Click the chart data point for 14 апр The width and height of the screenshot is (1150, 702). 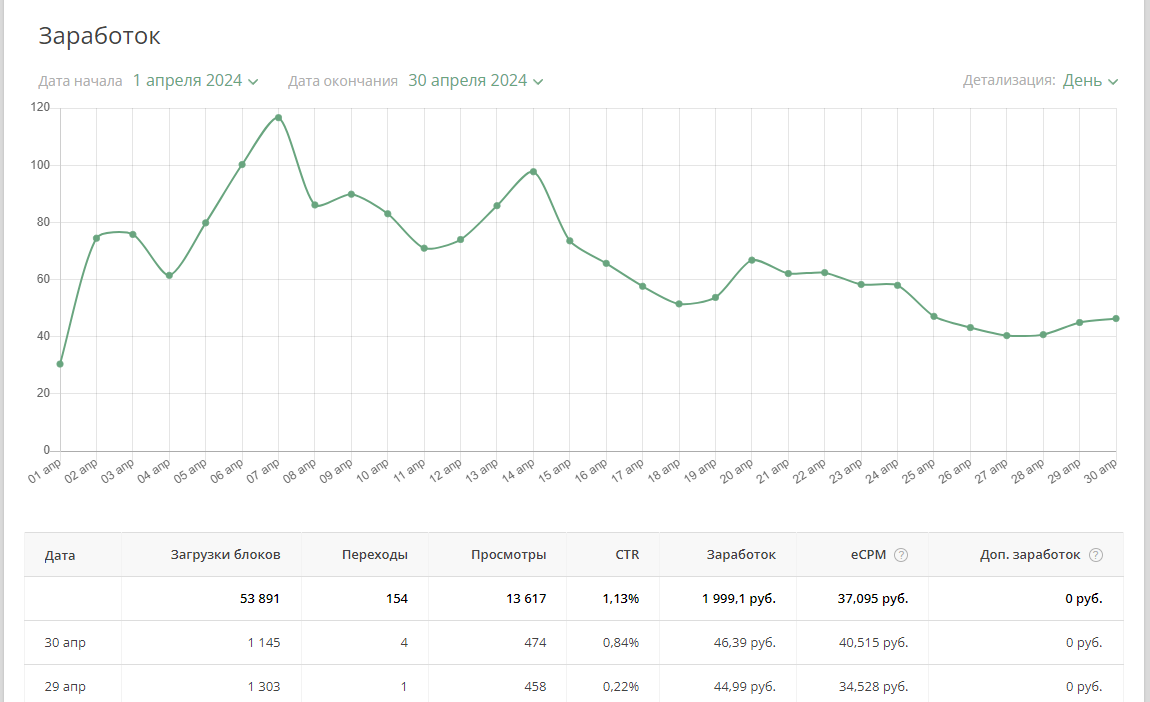click(x=533, y=171)
